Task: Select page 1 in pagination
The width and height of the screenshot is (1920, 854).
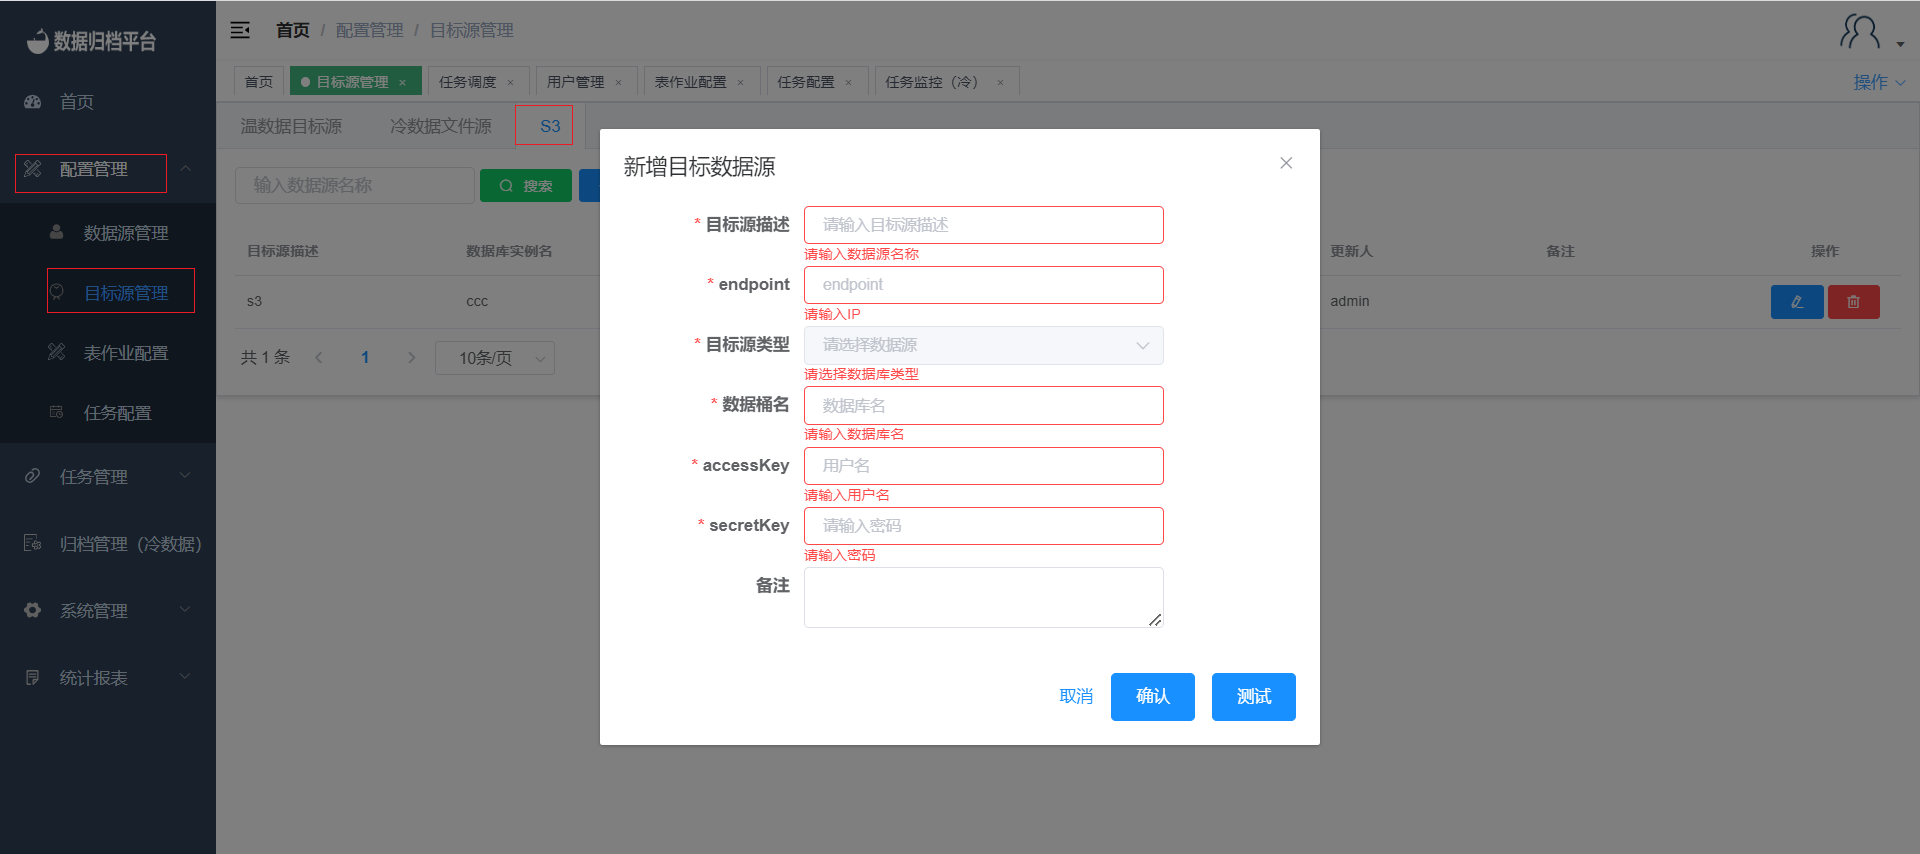Action: (x=365, y=357)
